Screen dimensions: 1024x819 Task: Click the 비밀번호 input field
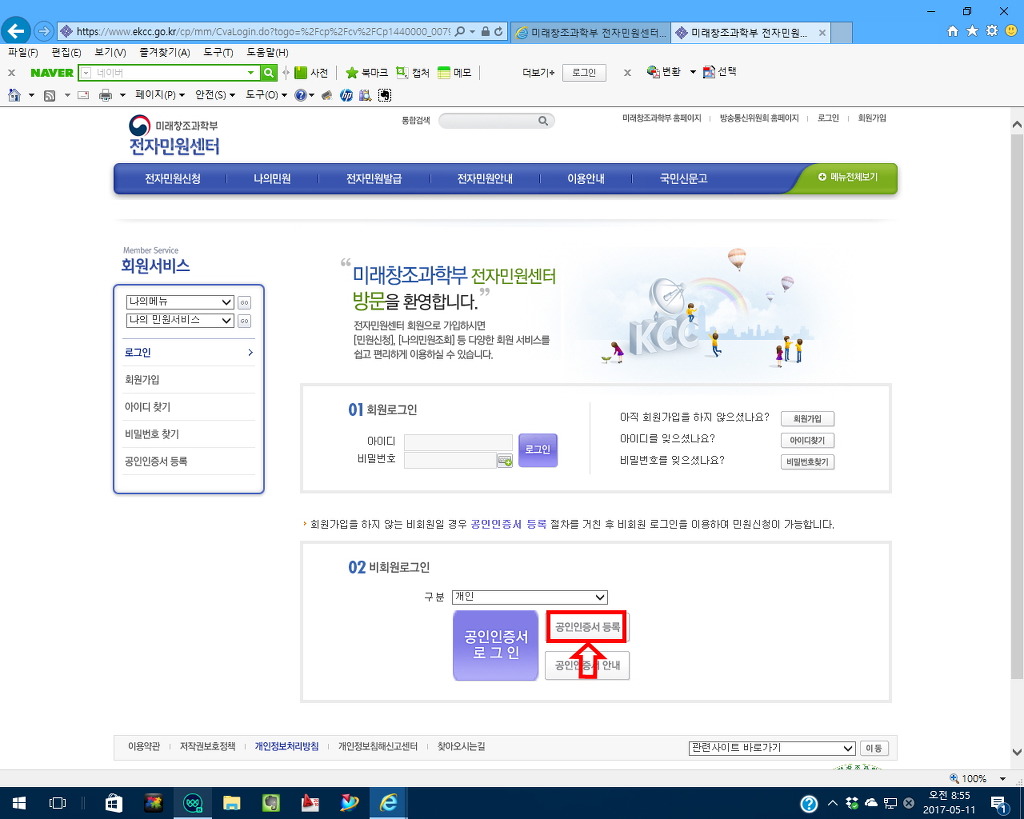tap(451, 460)
